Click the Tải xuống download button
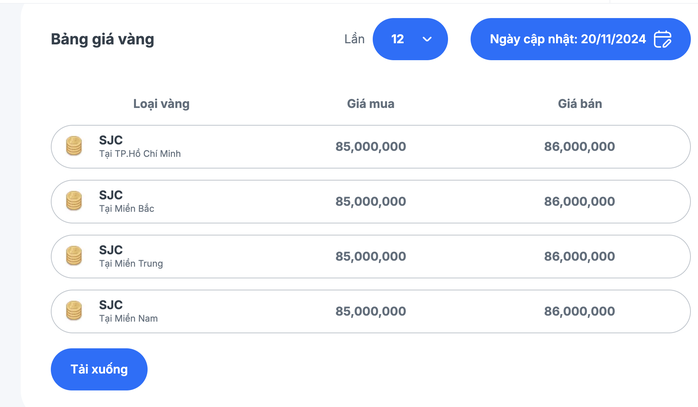 99,369
